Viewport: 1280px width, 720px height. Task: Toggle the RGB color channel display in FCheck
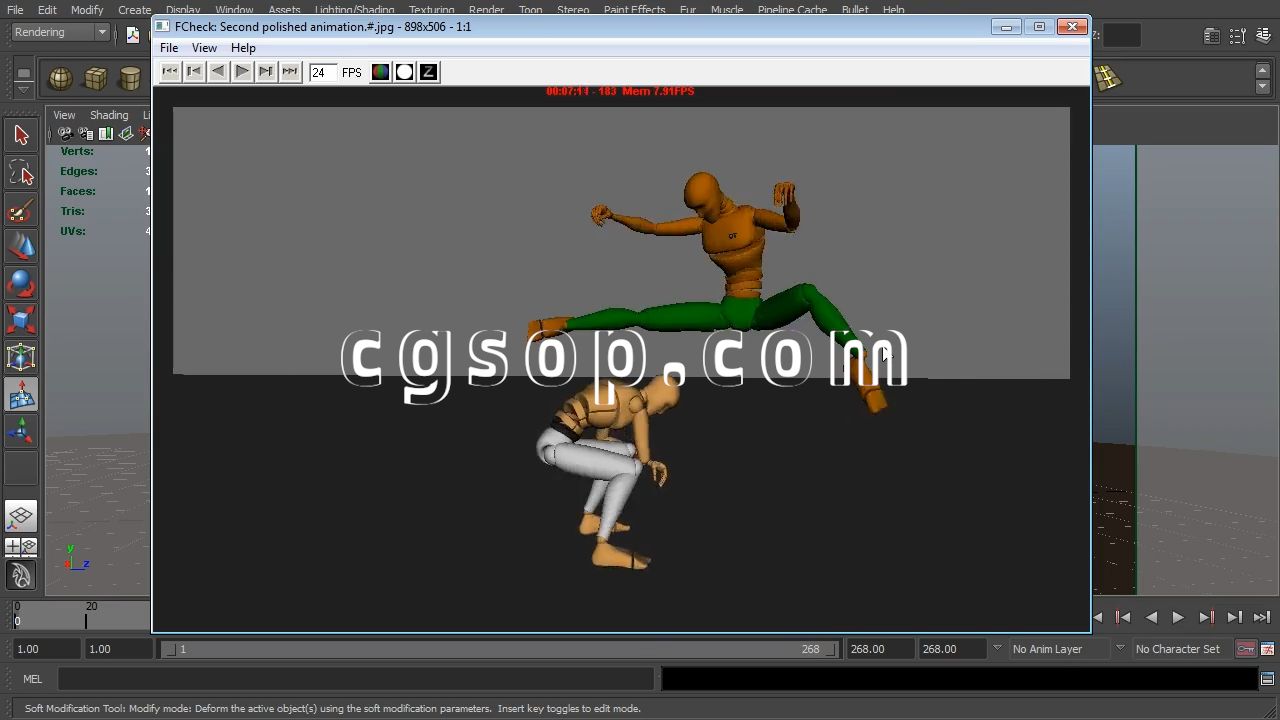[x=380, y=72]
